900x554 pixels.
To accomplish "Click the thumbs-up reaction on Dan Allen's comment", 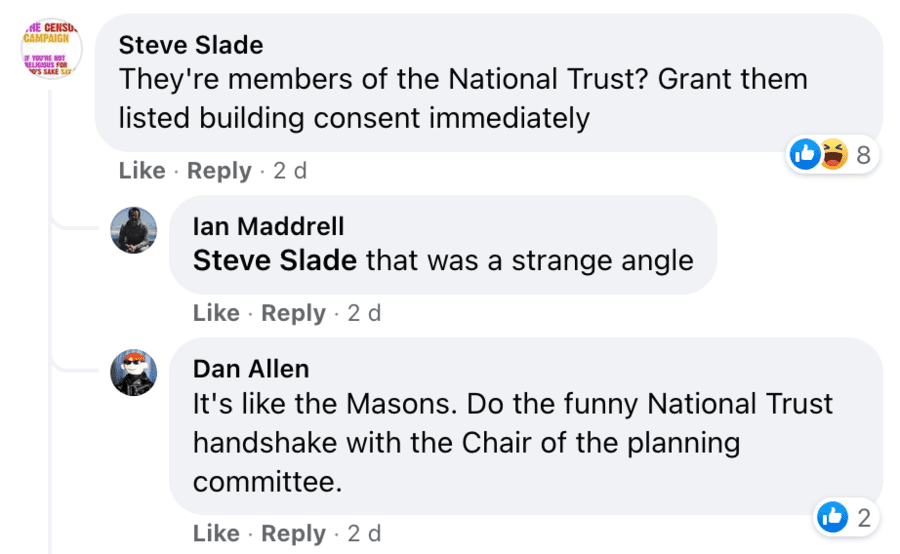I will click(x=832, y=517).
